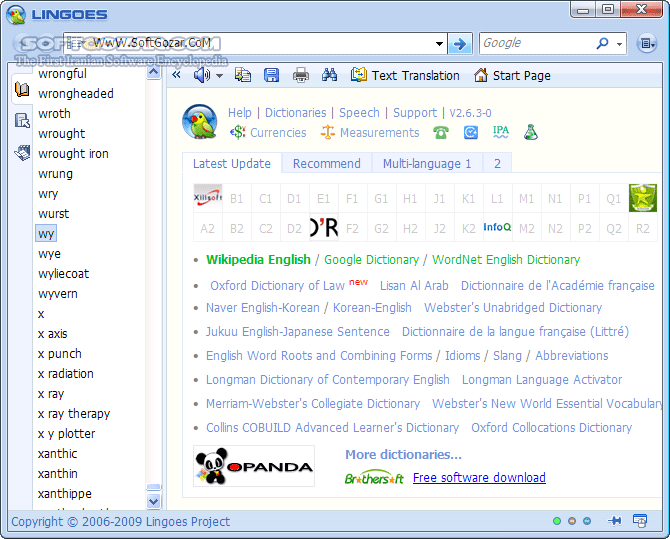670x539 pixels.
Task: Expand the search box history dropdown
Action: click(439, 44)
